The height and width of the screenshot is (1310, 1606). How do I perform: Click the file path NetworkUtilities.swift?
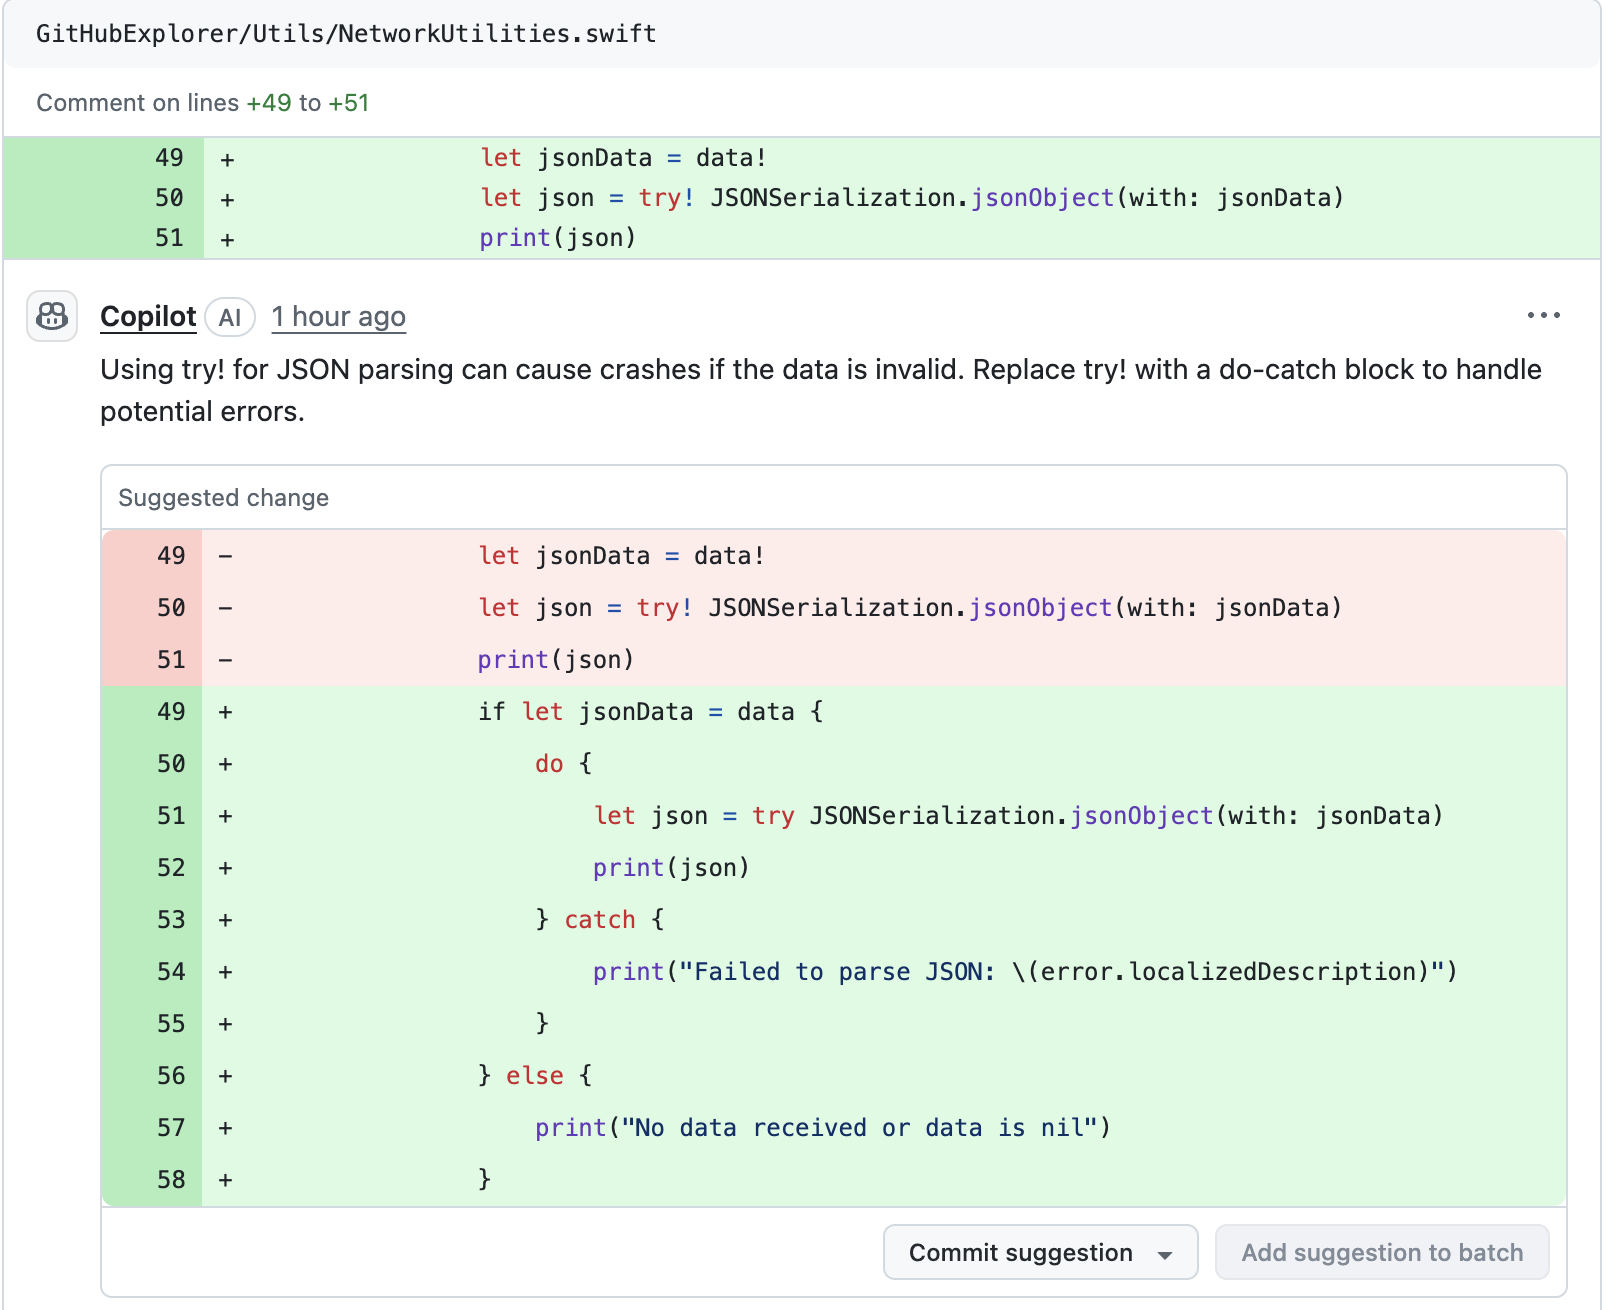tap(346, 34)
